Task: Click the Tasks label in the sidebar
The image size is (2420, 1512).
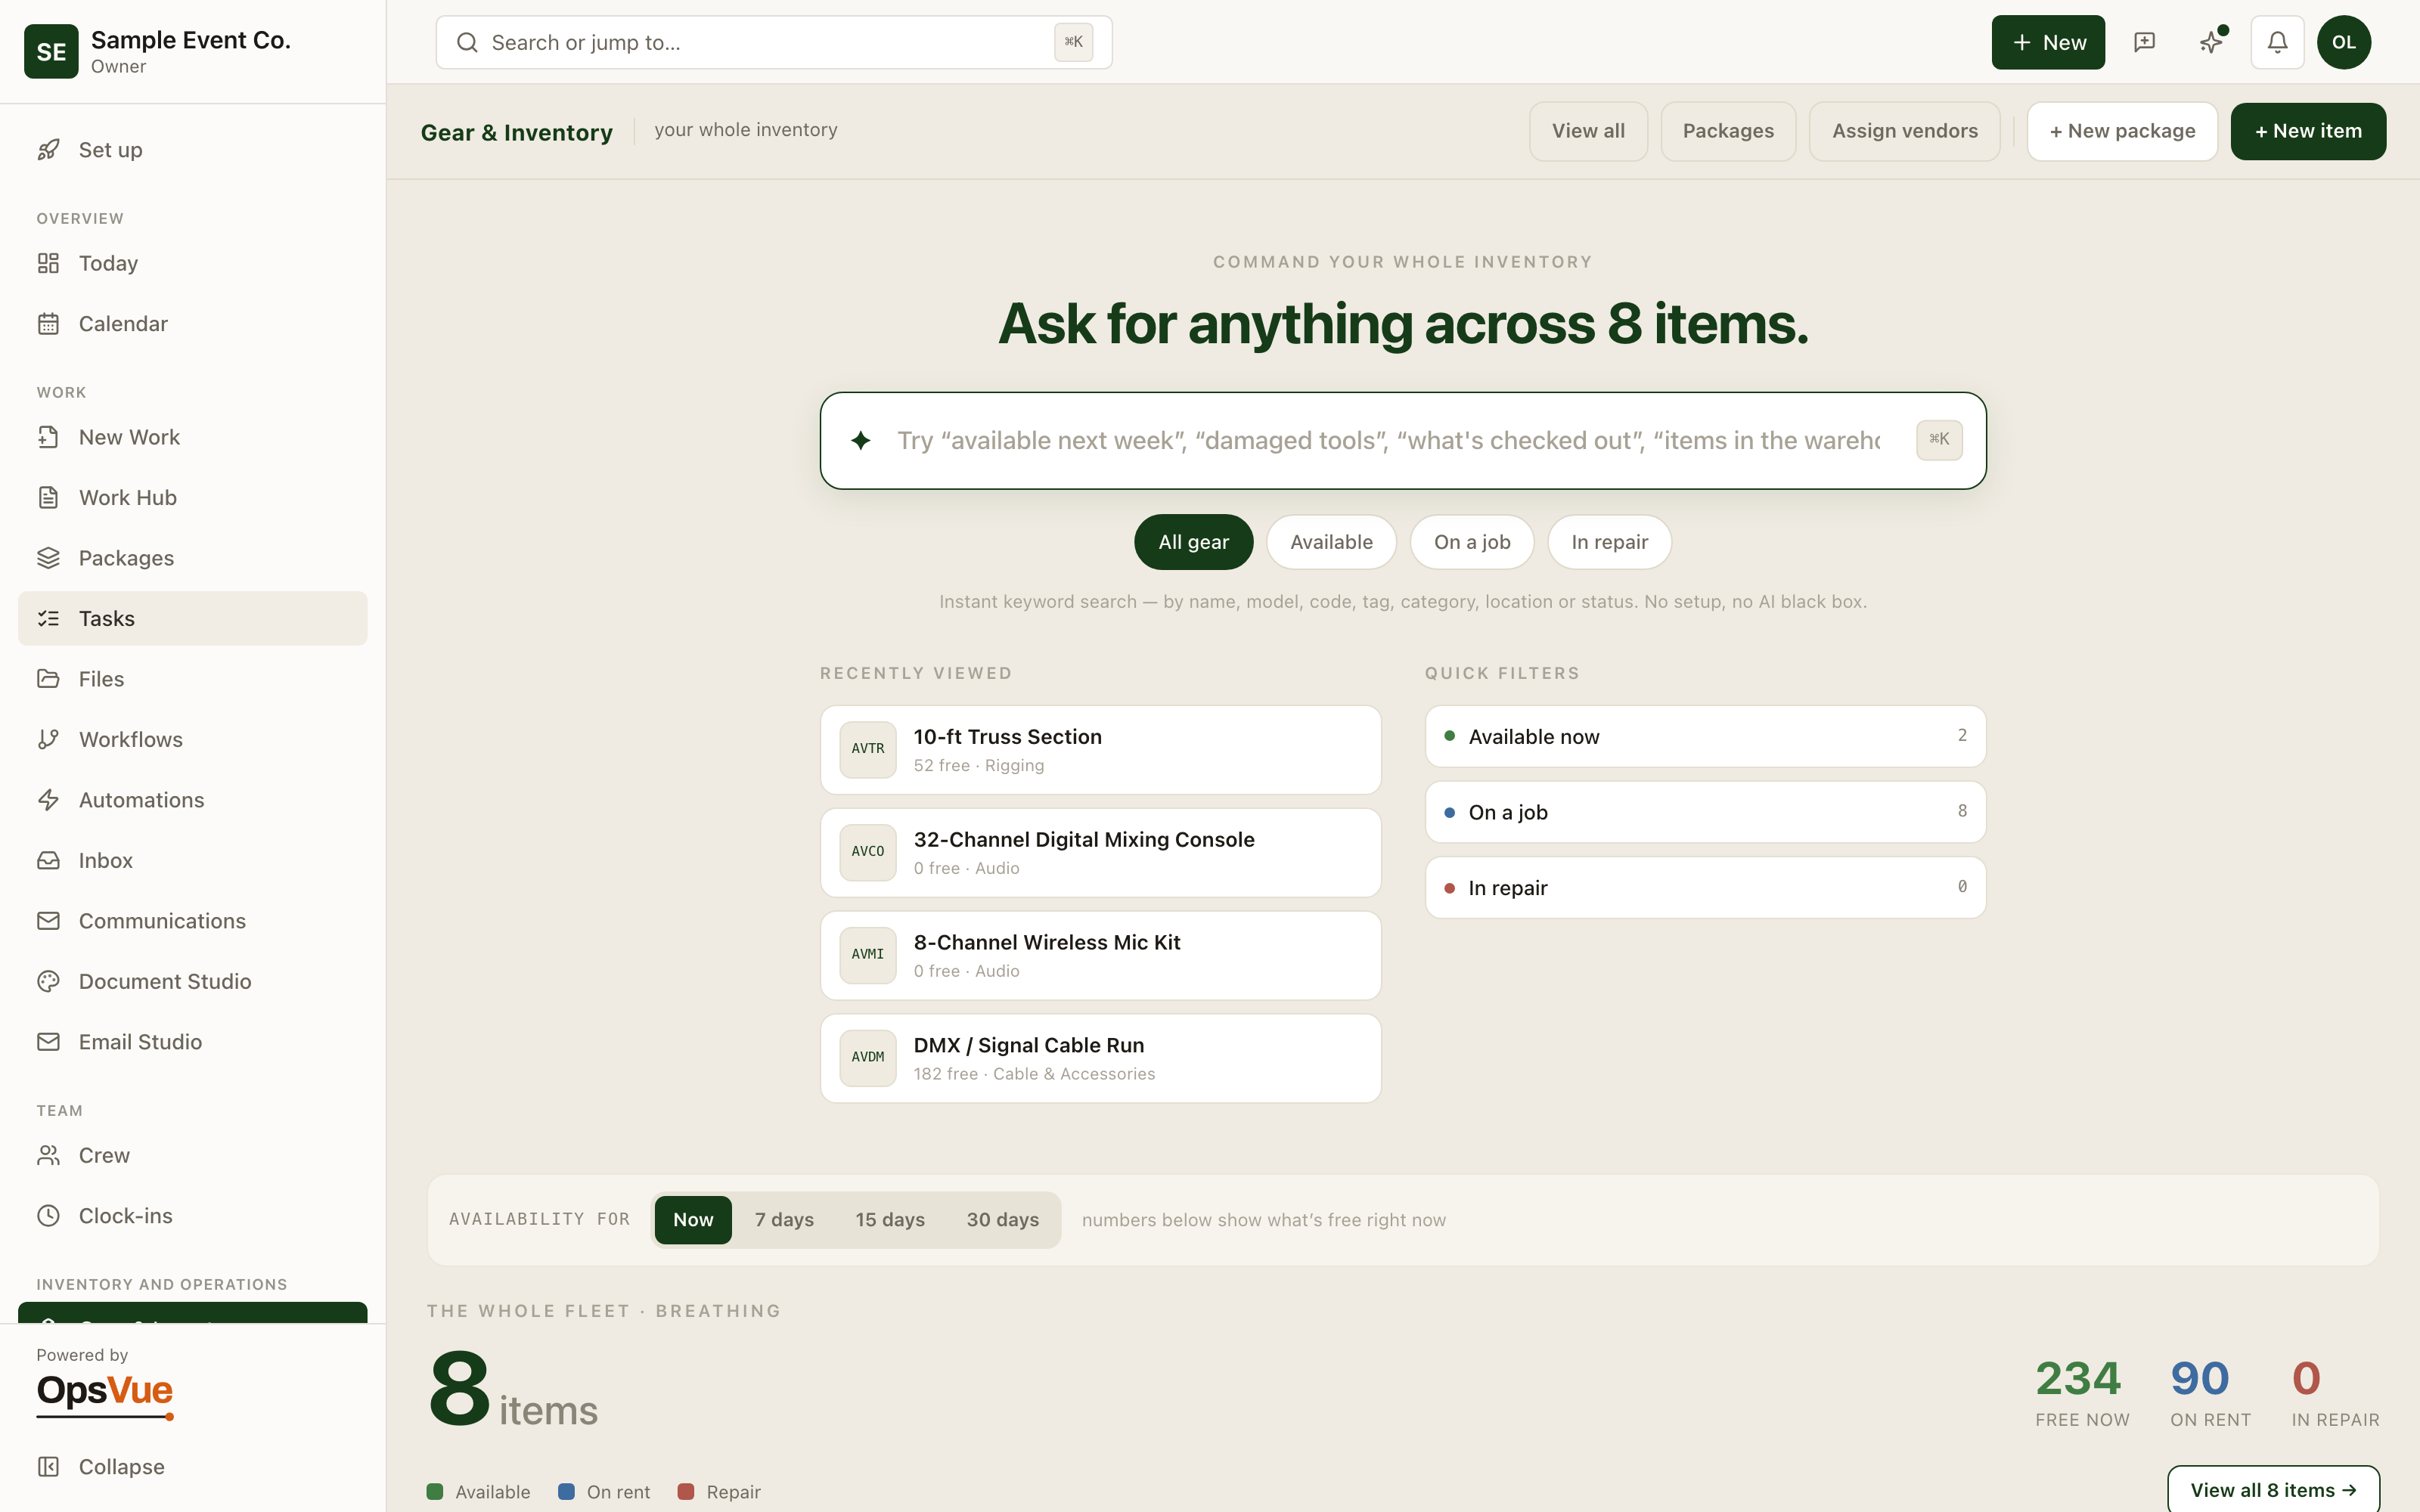Action: (107, 619)
